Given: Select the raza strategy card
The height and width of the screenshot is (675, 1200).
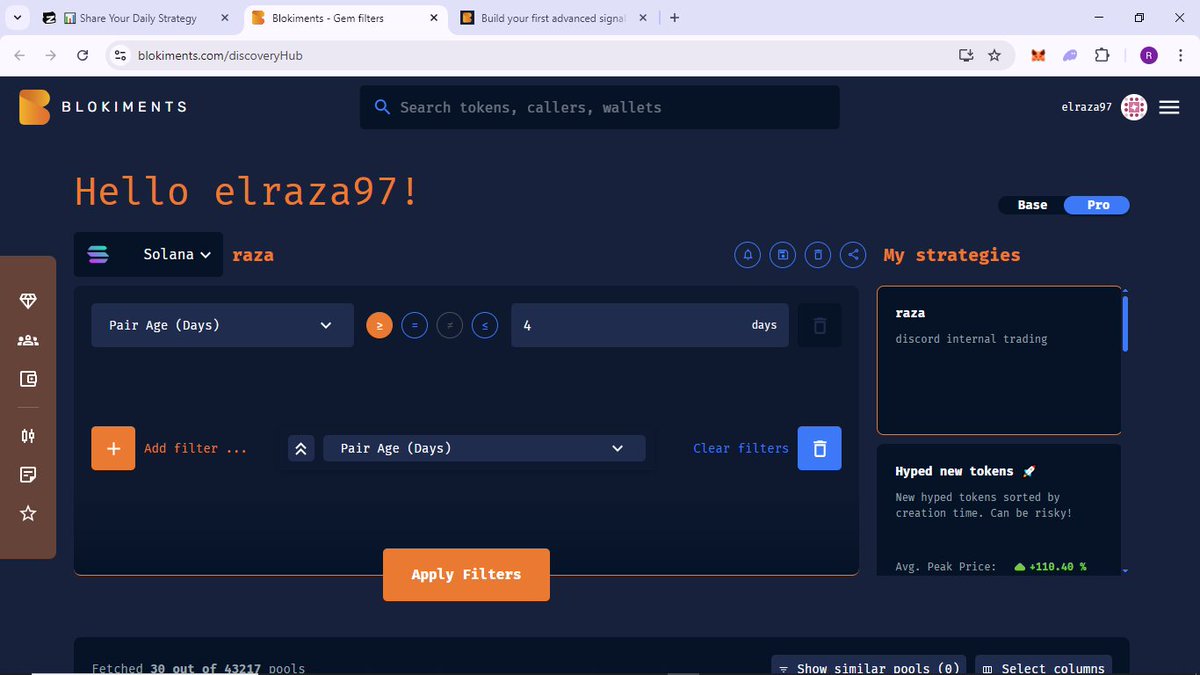Looking at the screenshot, I should pyautogui.click(x=999, y=361).
